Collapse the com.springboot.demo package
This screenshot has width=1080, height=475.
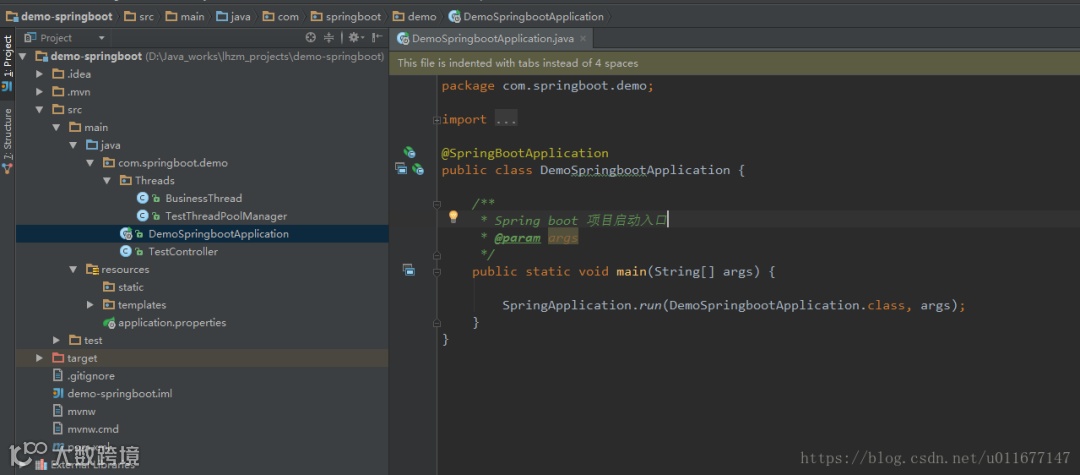90,163
